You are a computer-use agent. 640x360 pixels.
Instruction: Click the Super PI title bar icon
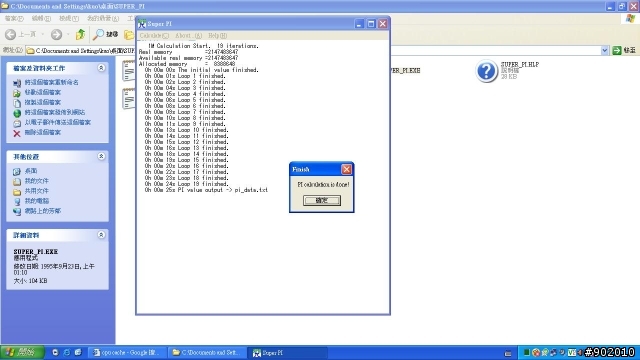pyautogui.click(x=142, y=24)
